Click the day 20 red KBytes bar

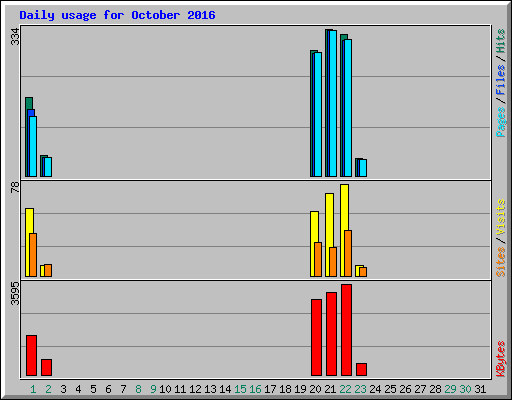coord(316,338)
